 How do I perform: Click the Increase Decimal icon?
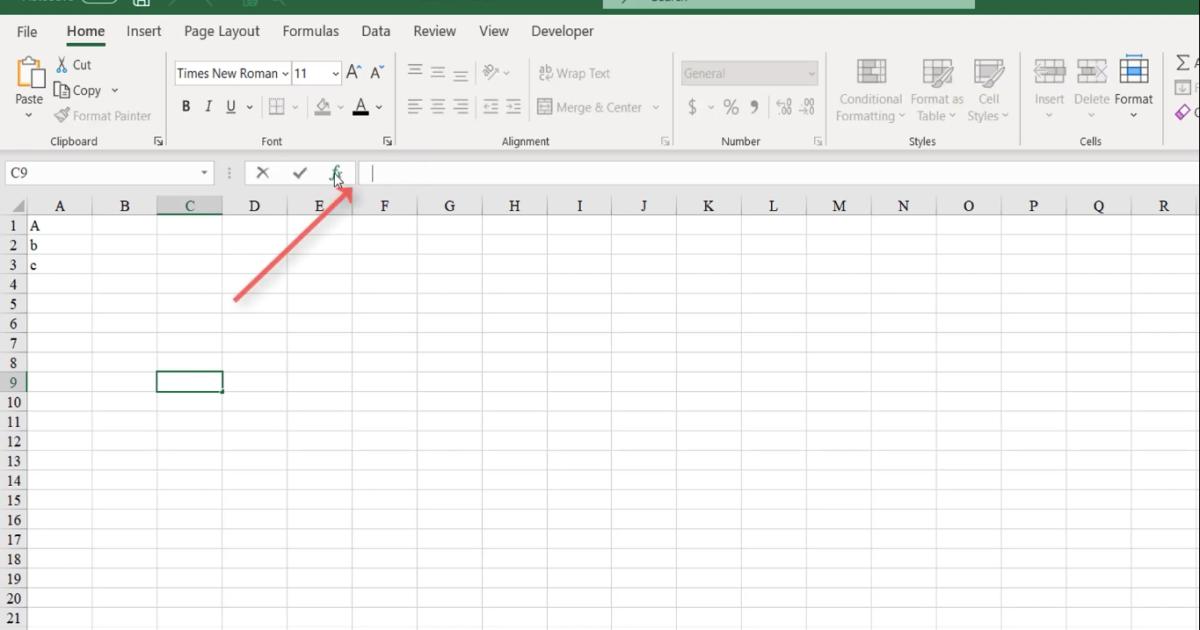[783, 107]
